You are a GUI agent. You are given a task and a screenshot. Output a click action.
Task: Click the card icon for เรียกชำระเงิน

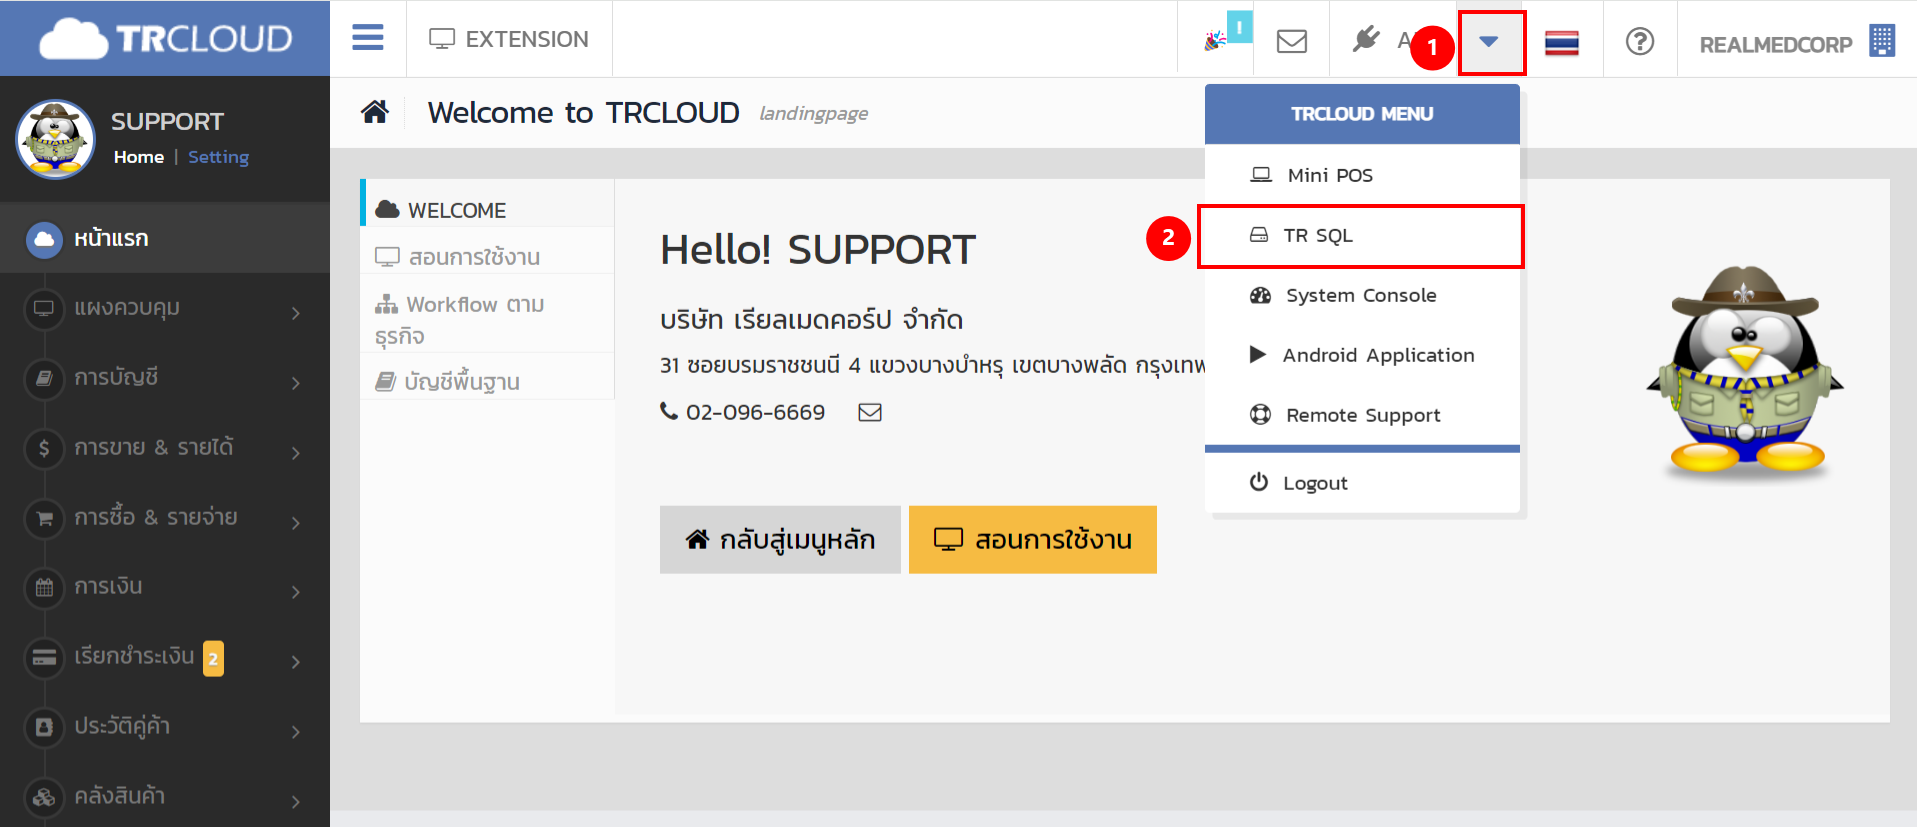tap(44, 657)
